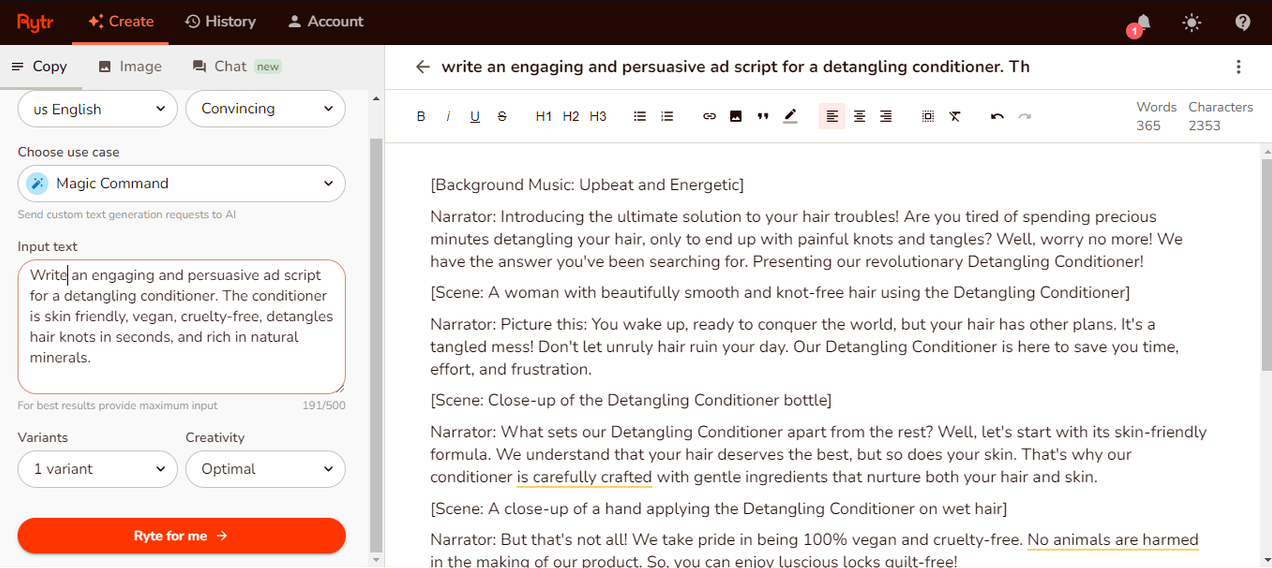Click the Rytr logo
The image size is (1272, 568).
pyautogui.click(x=34, y=21)
